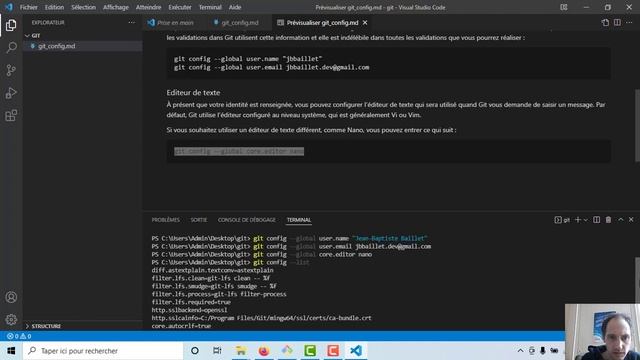Split the terminal pane
The image size is (640, 360).
point(596,220)
